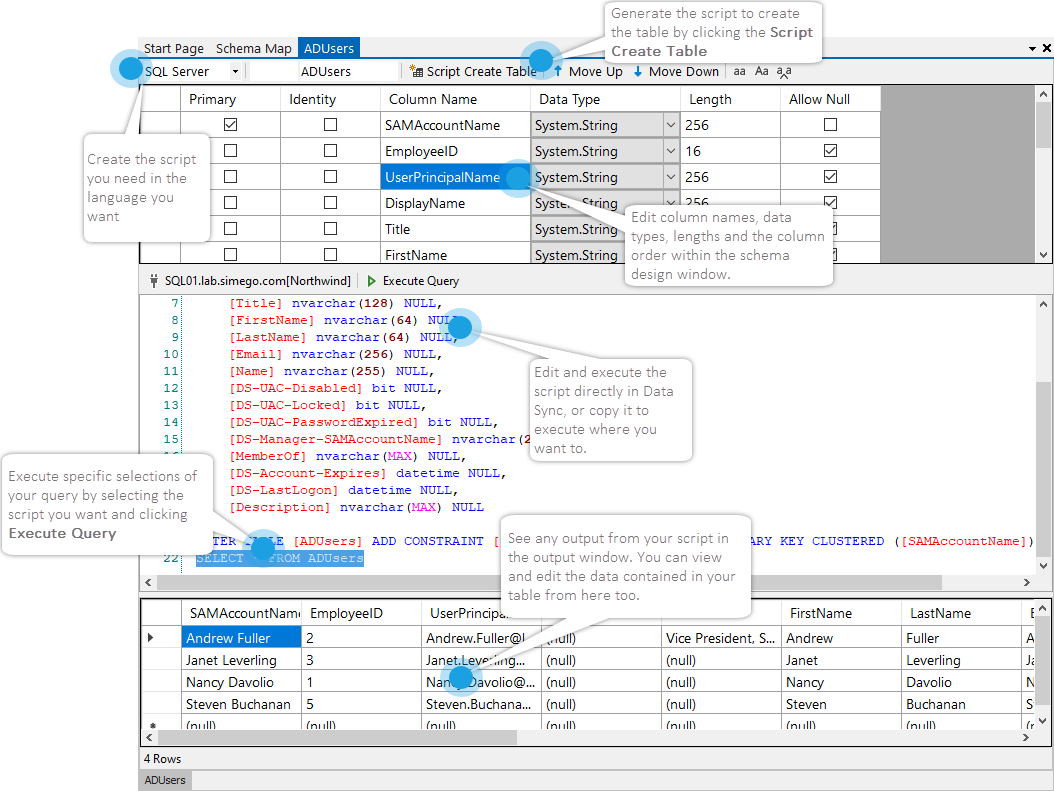
Task: Uncheck Primary for SAMAccountName
Action: 231,124
